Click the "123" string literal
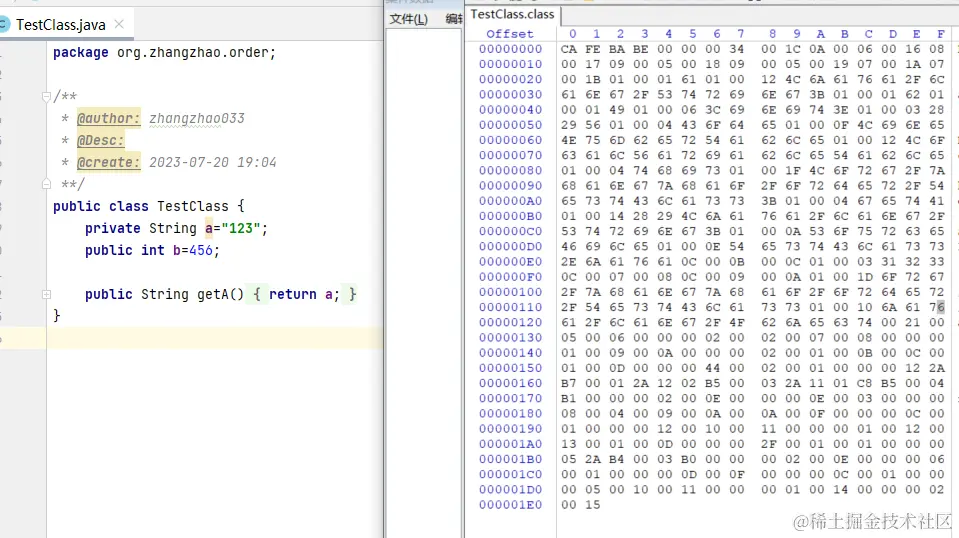Screen dimensions: 959x538 241,229
